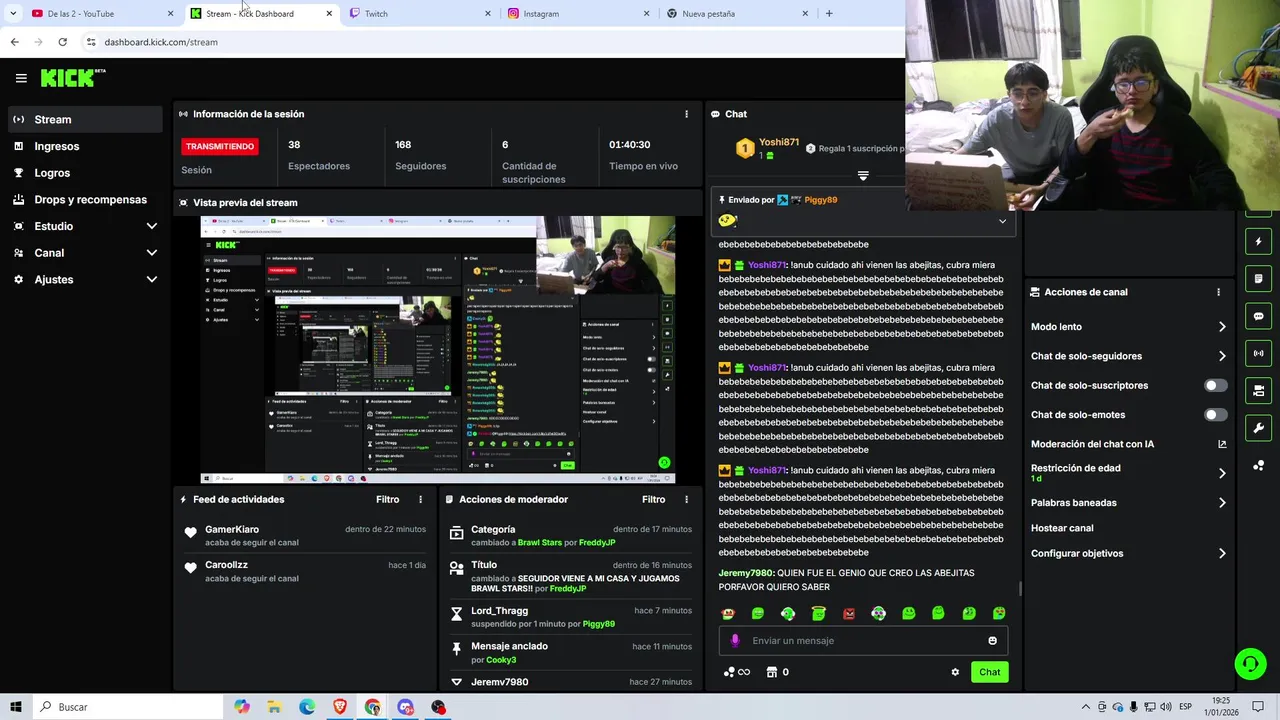1280x720 pixels.
Task: Expand the Jeremy7980 moderator action entry
Action: [457, 682]
